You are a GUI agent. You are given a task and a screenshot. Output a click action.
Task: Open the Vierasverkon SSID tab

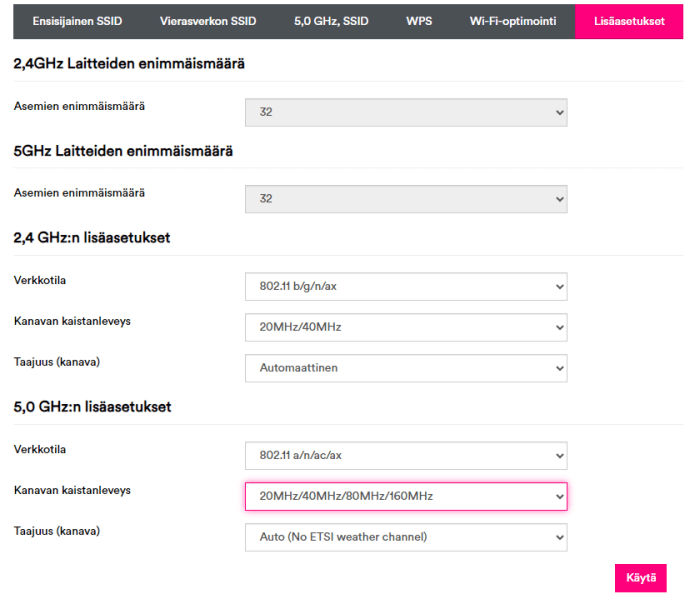click(x=208, y=21)
